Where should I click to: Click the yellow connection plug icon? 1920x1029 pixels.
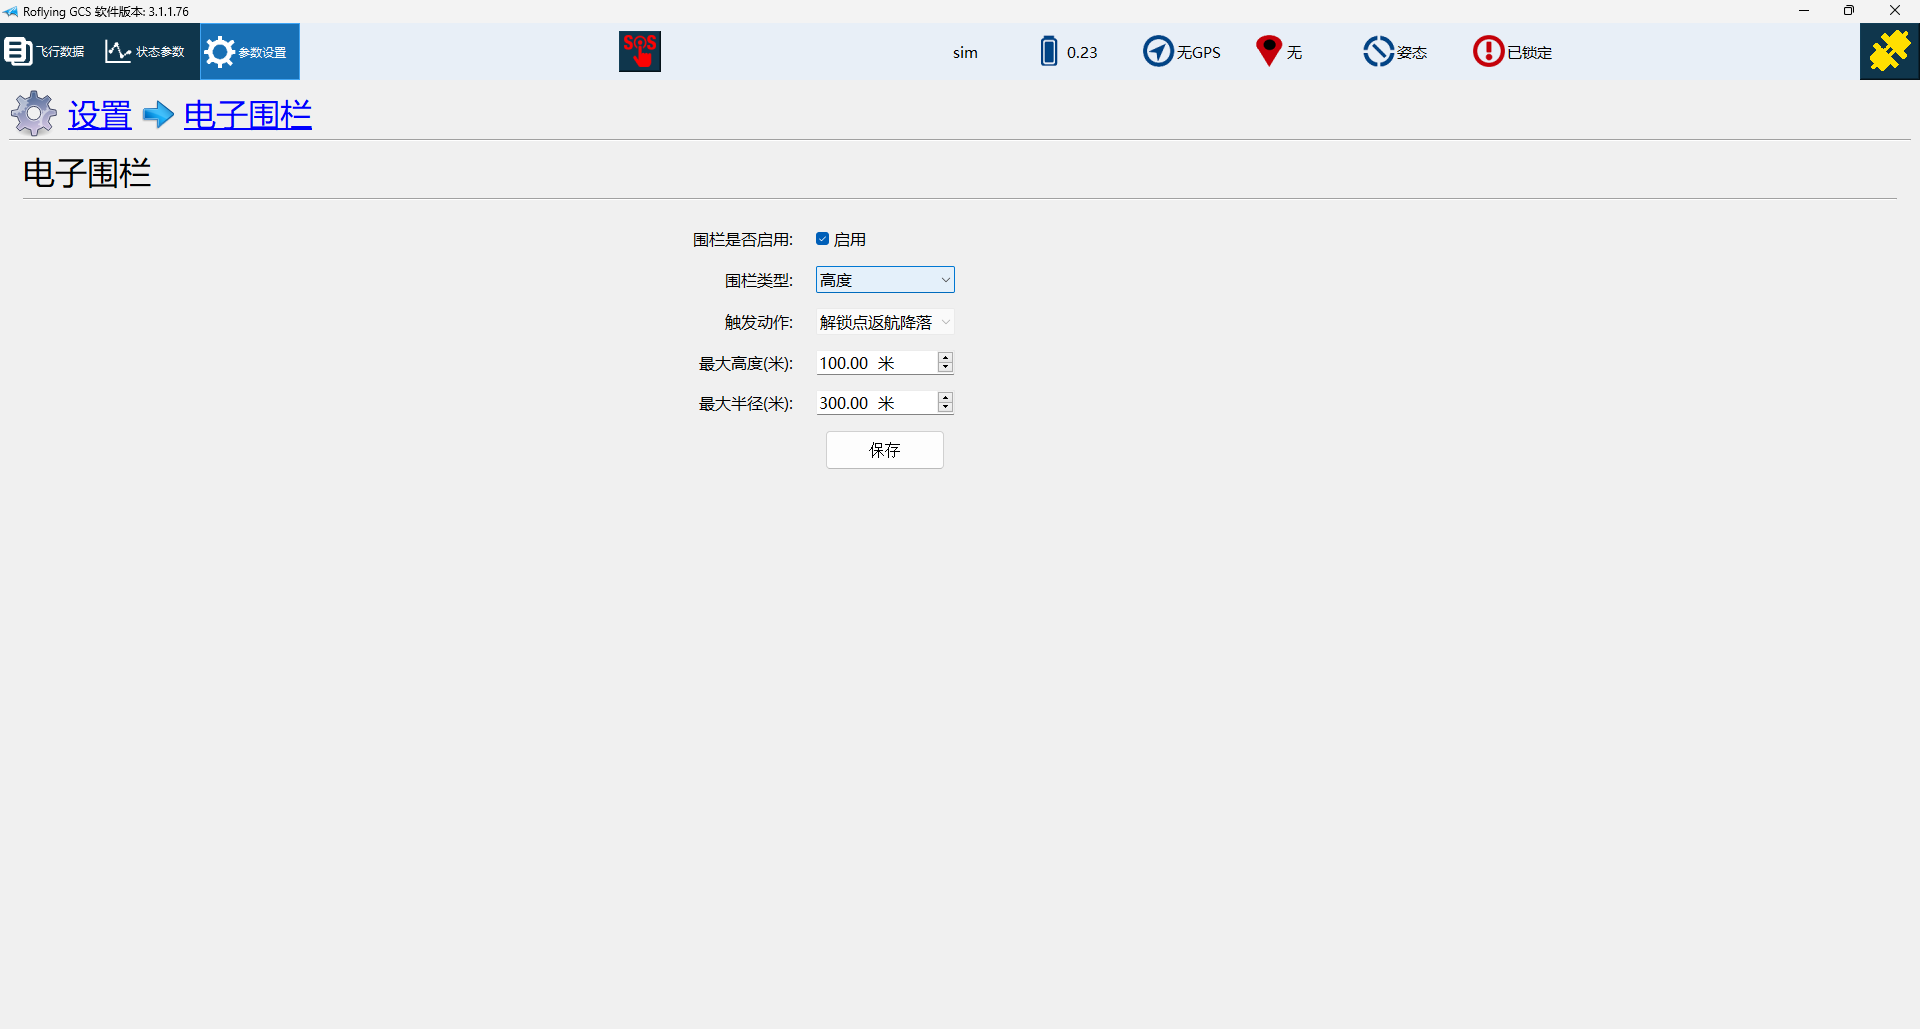point(1889,51)
